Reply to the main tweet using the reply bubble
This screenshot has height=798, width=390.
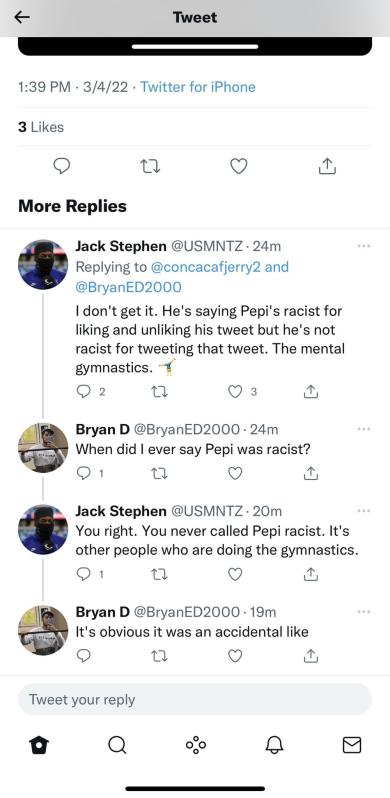point(62,166)
